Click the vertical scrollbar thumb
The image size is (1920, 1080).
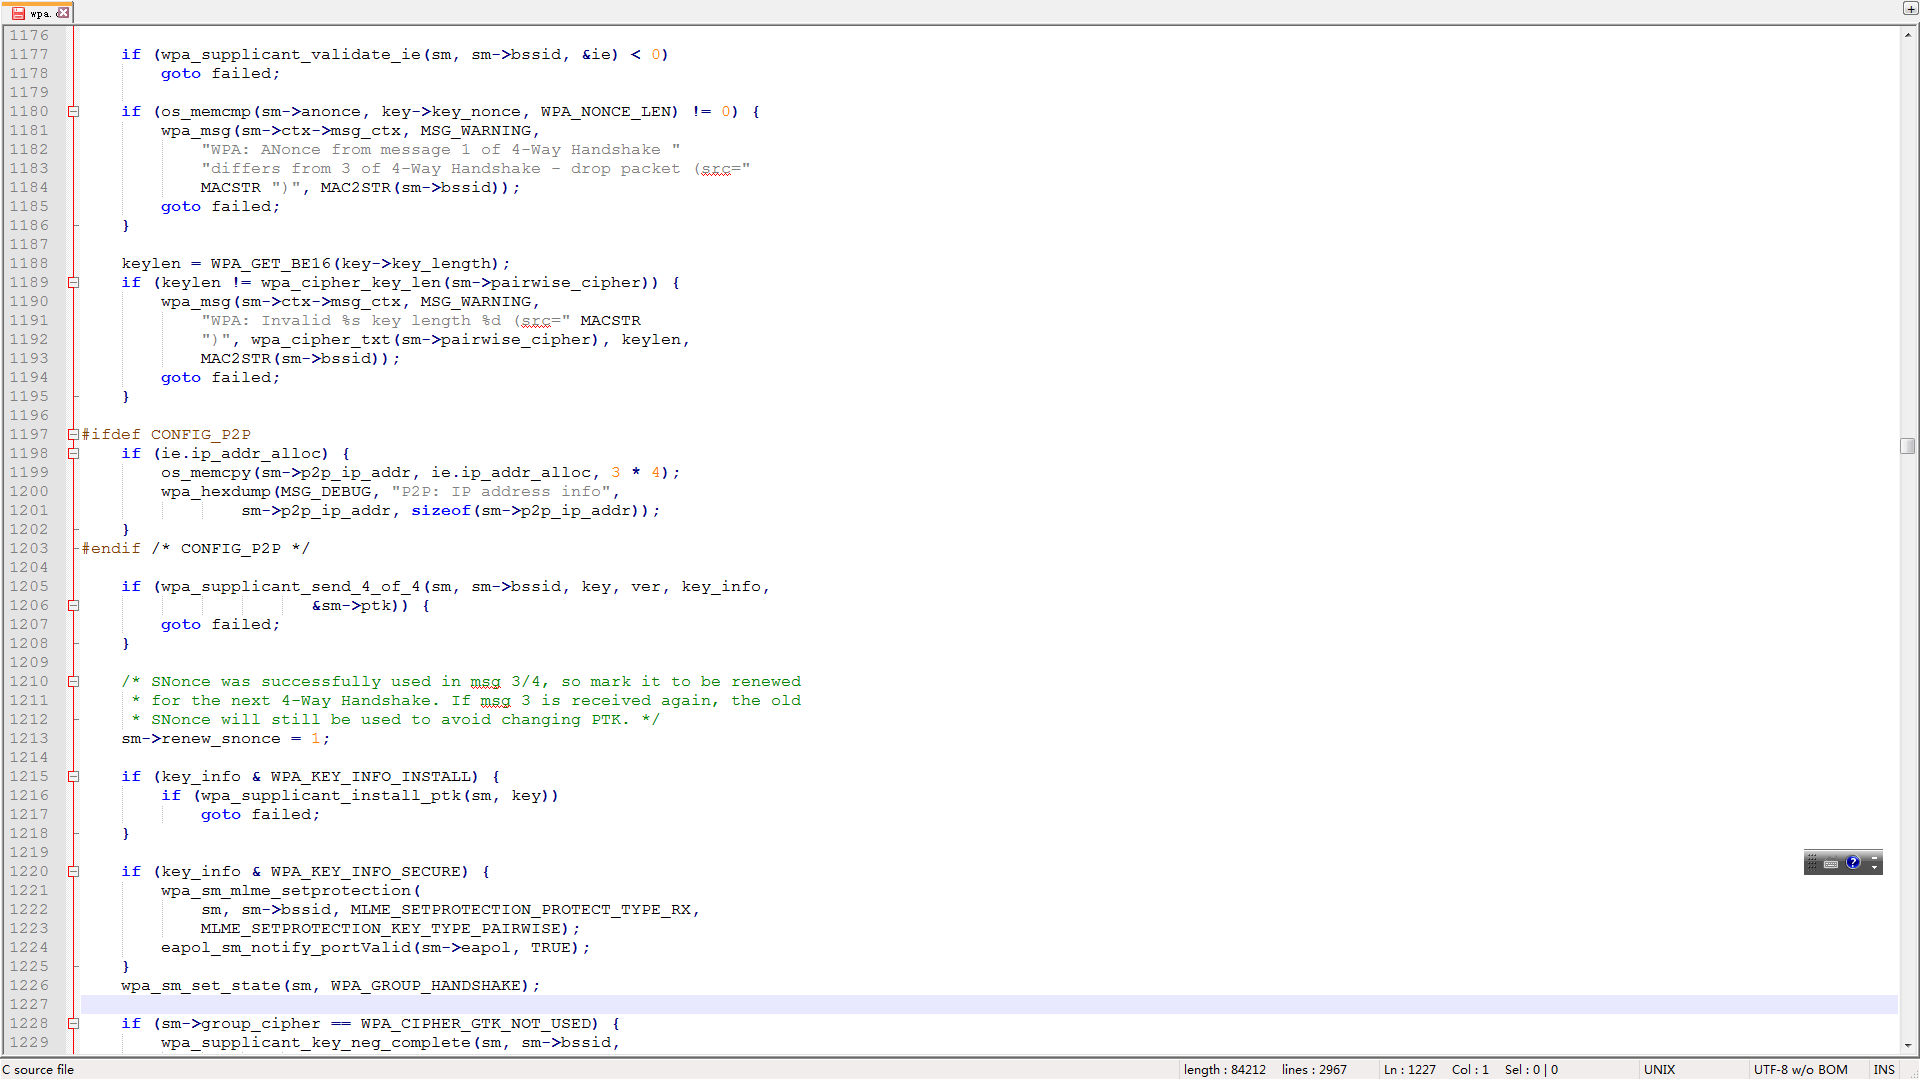[1908, 446]
